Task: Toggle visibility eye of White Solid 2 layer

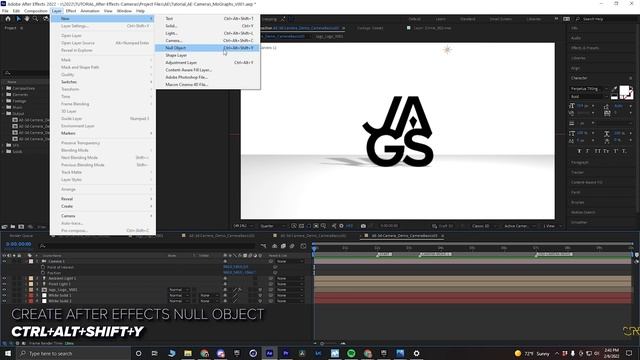Action: coord(4,301)
